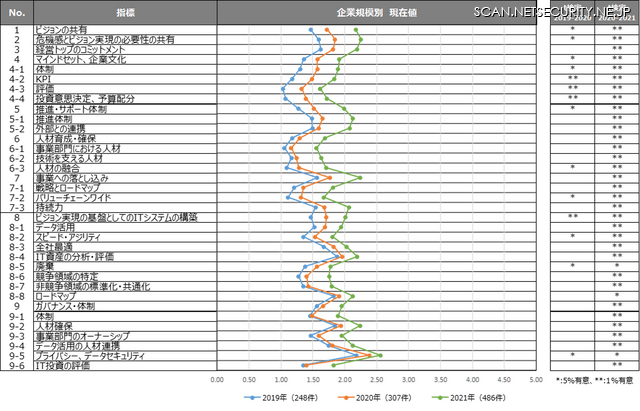Select the '指標' column header
Image resolution: width=640 pixels, height=411 pixels.
(125, 13)
